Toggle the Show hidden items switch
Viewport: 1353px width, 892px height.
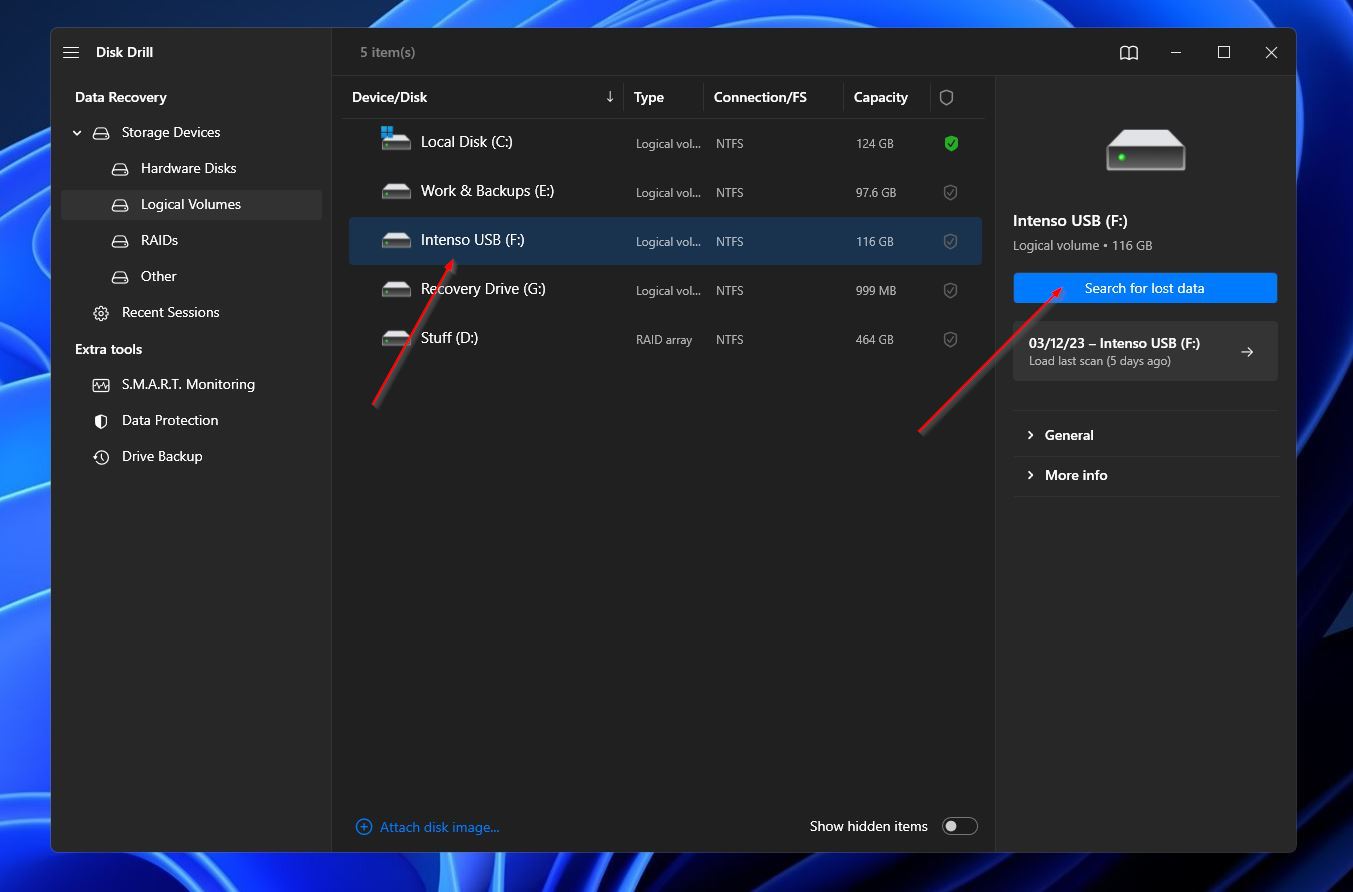(959, 826)
